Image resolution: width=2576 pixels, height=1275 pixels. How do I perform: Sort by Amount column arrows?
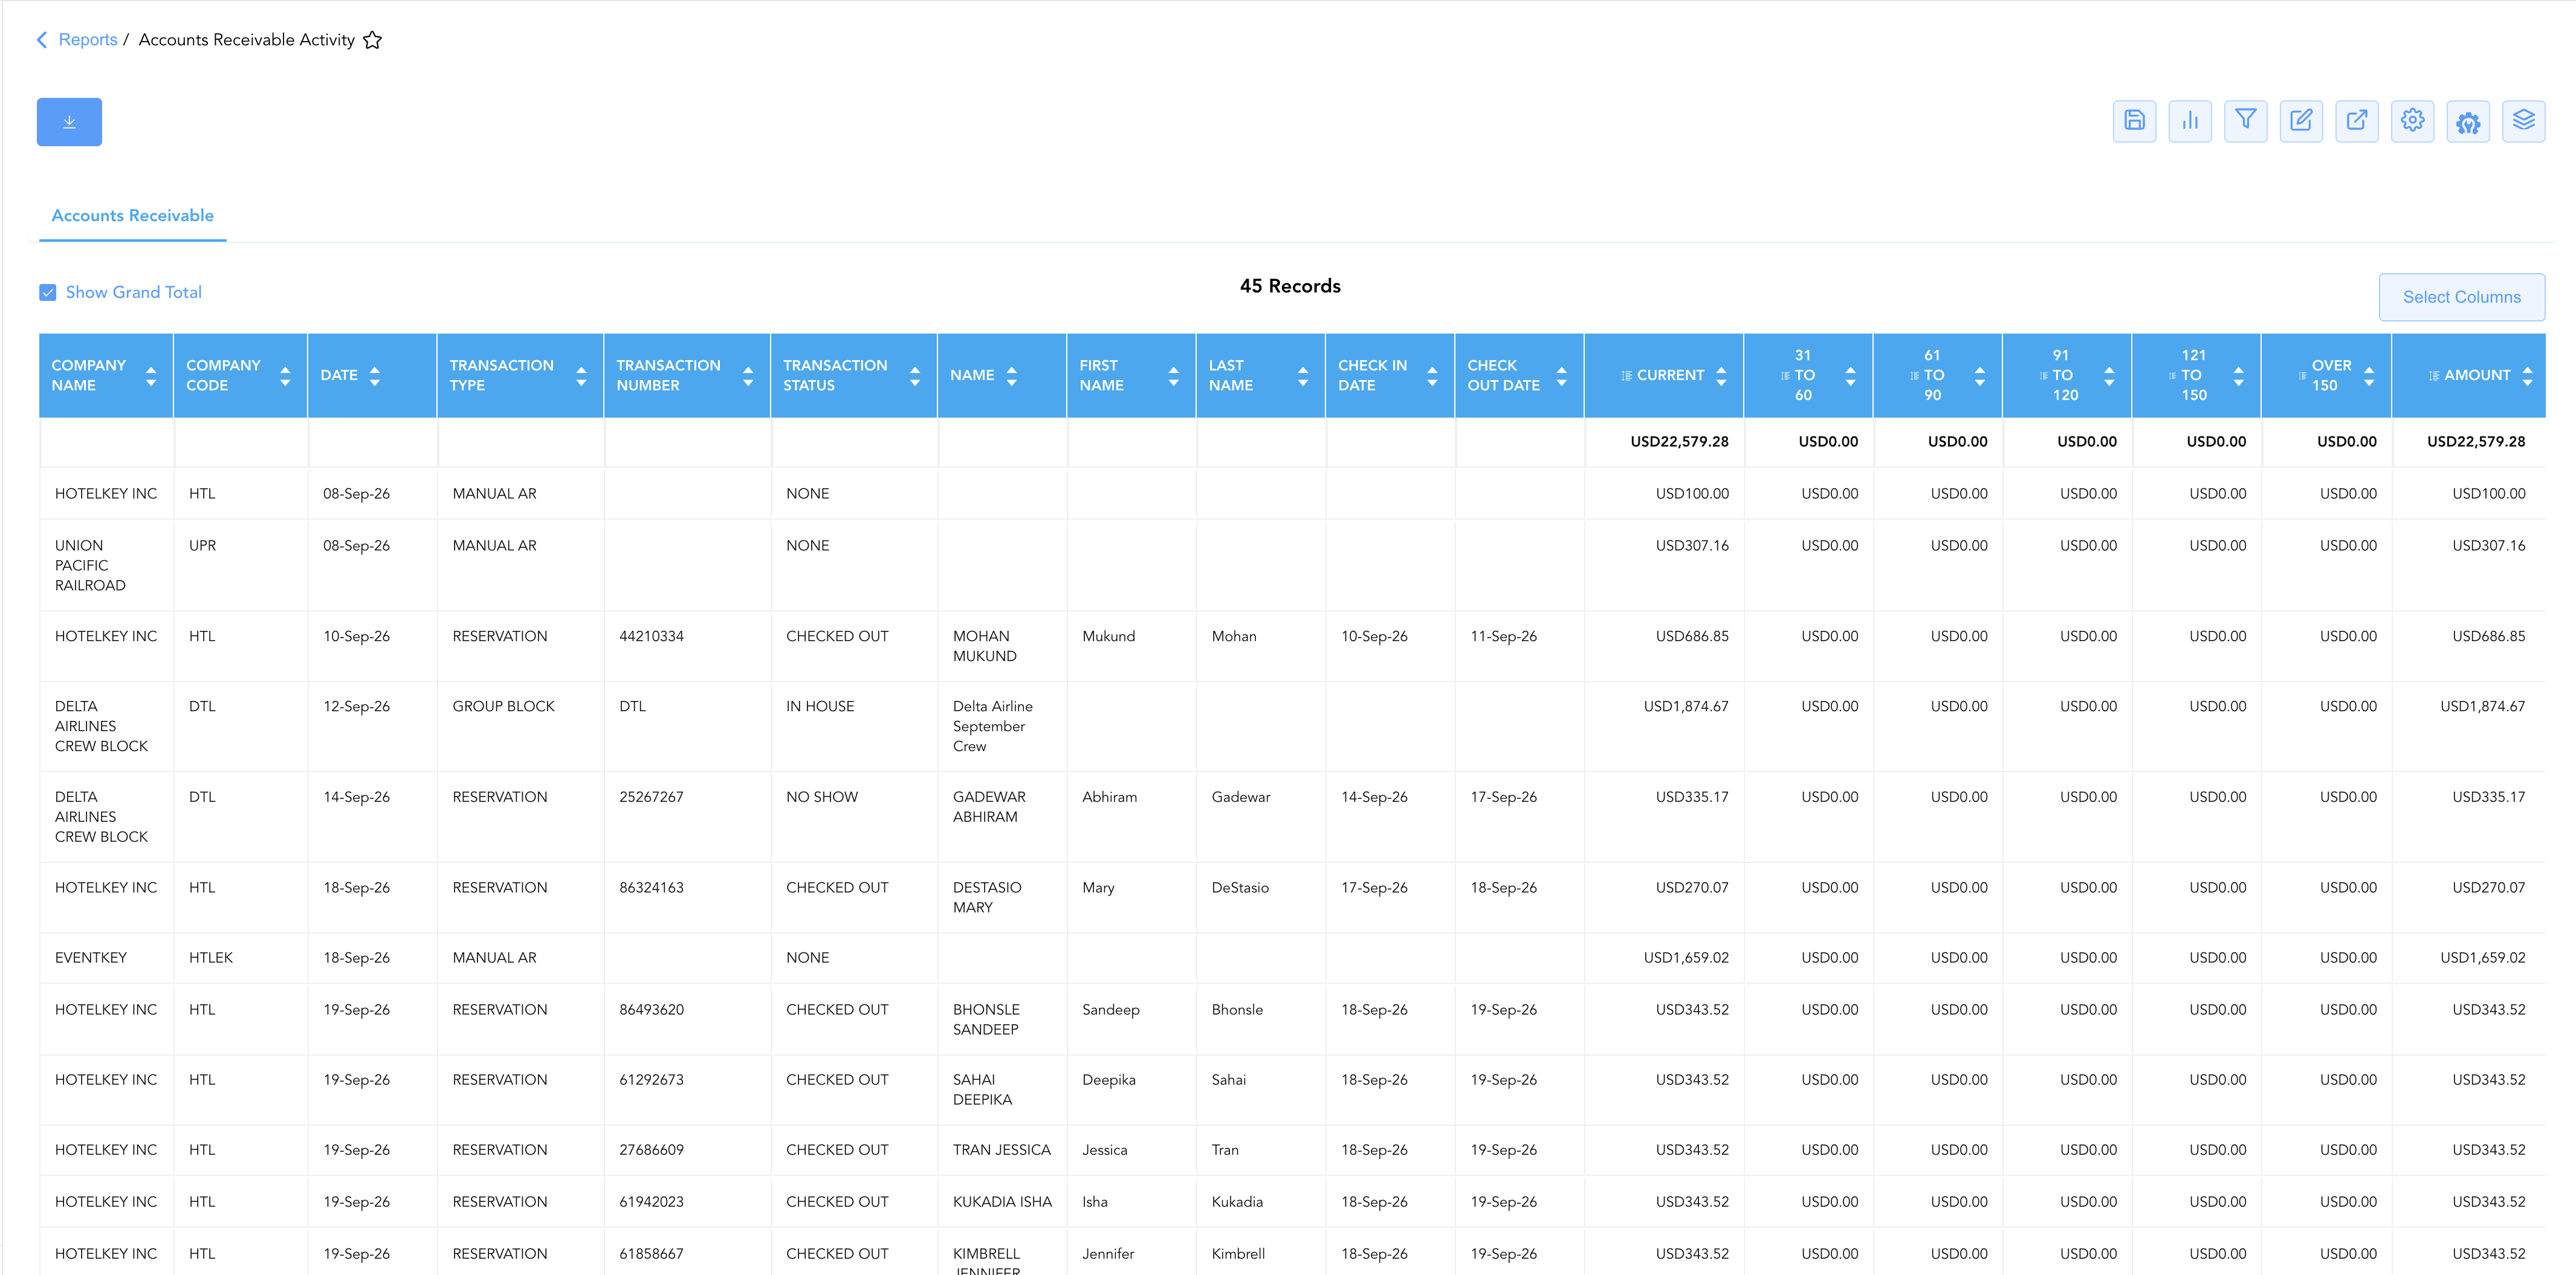point(2527,376)
